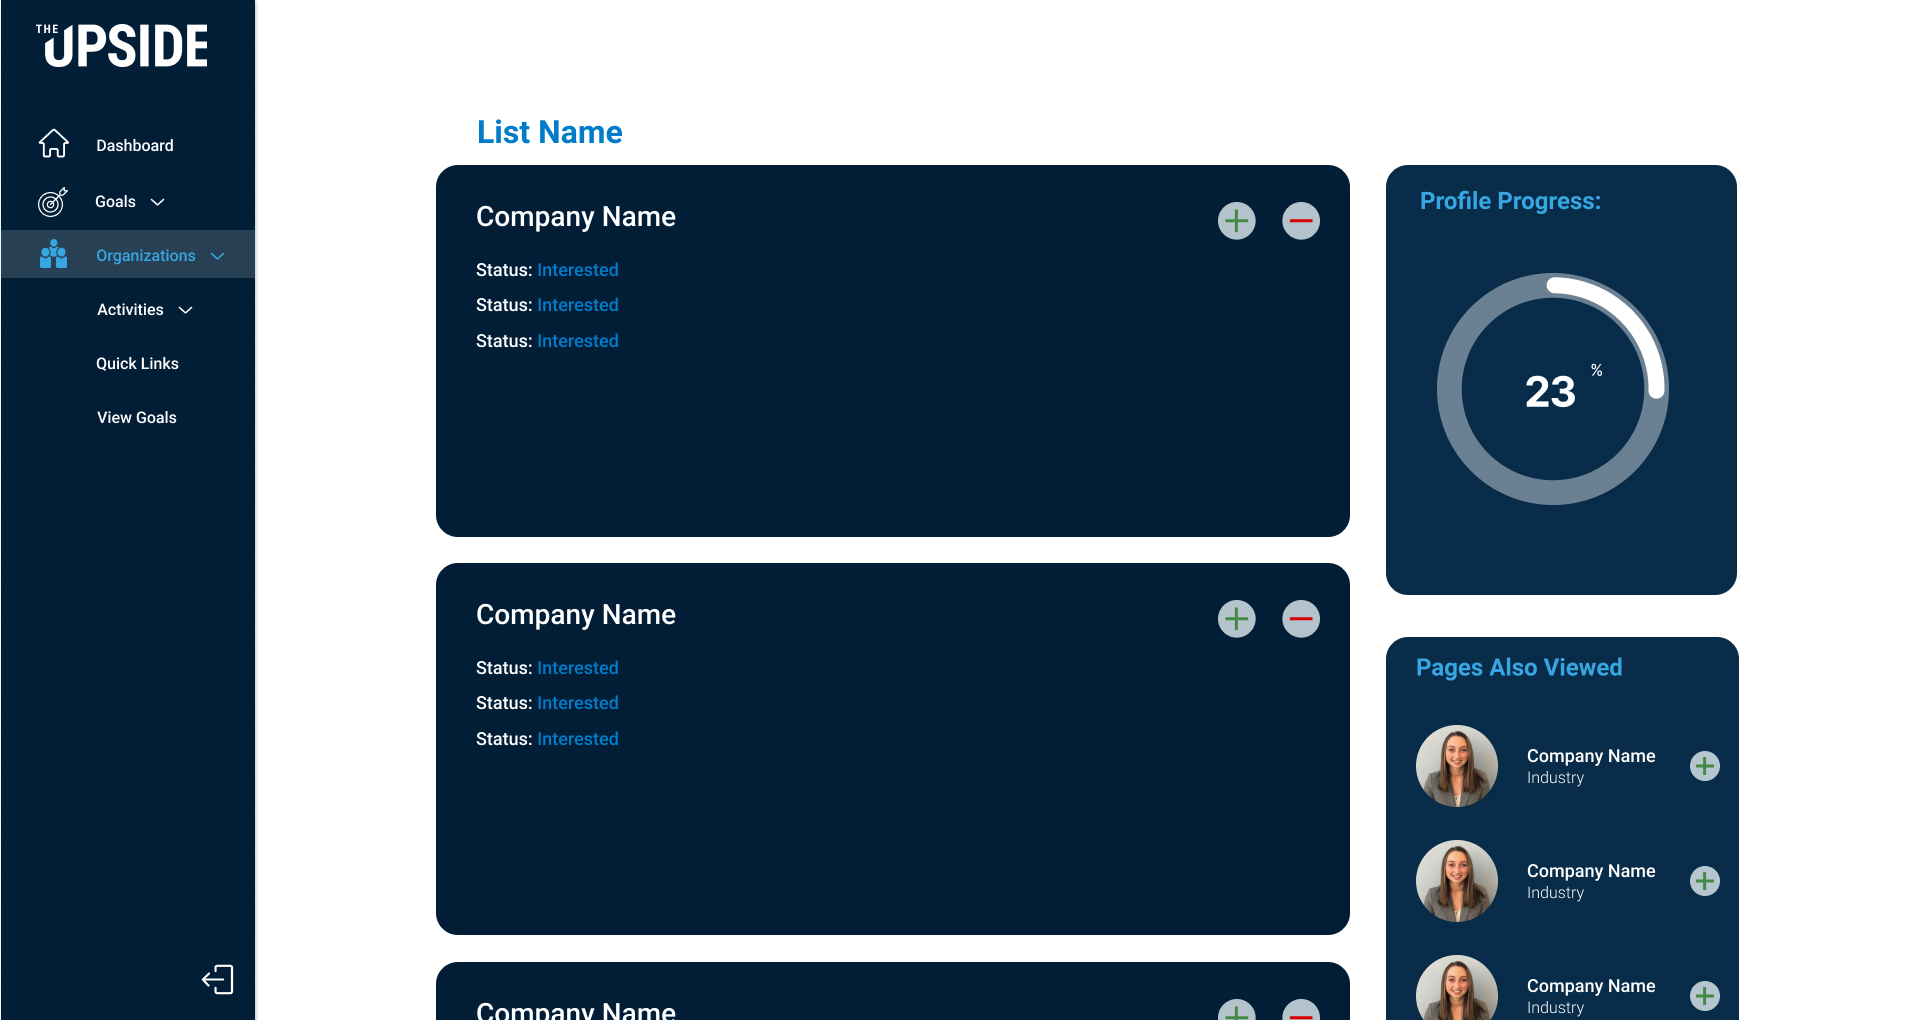Click green plus on second Company Name card

[x=1237, y=619]
